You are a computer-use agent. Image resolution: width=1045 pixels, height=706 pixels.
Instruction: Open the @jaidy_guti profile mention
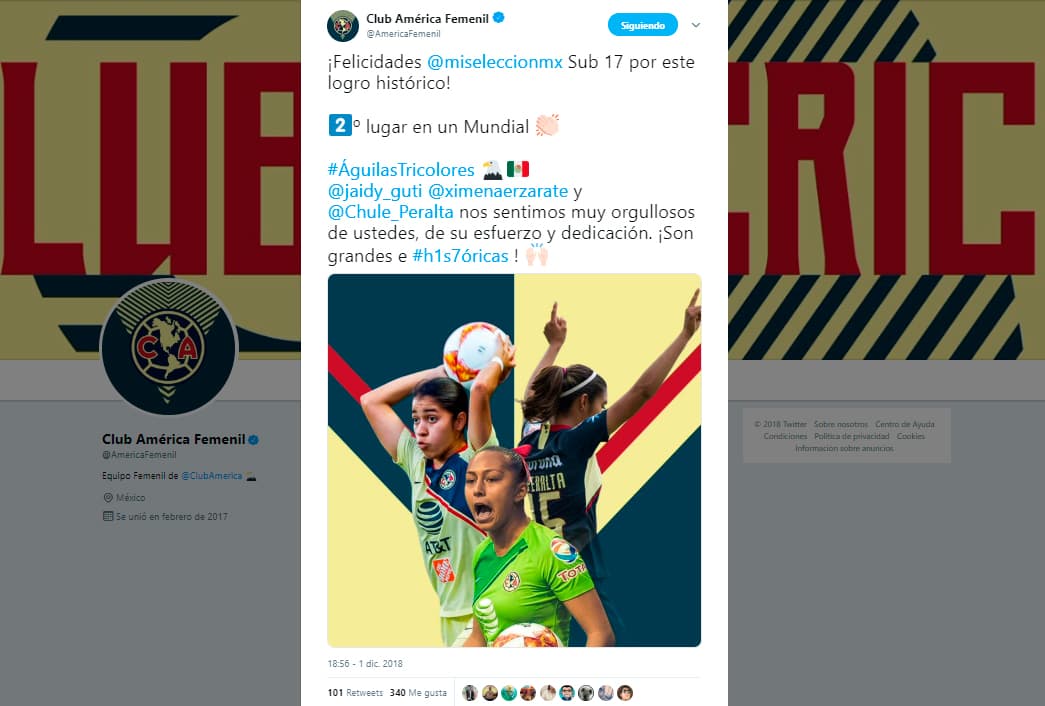click(375, 191)
